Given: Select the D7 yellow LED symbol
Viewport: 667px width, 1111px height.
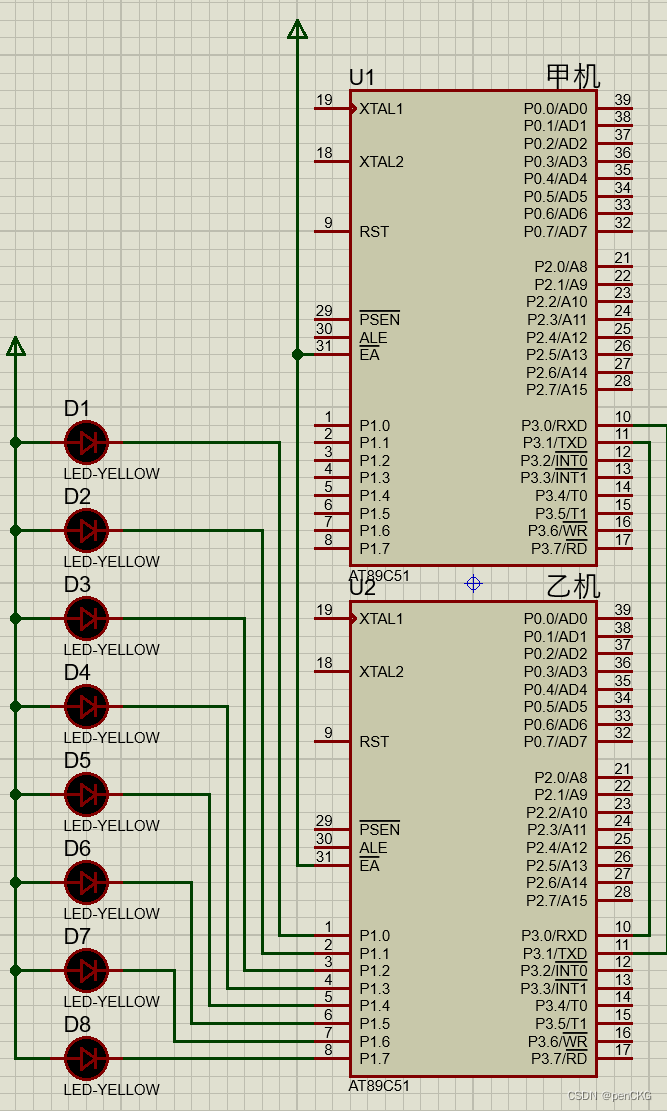Looking at the screenshot, I should point(86,970).
